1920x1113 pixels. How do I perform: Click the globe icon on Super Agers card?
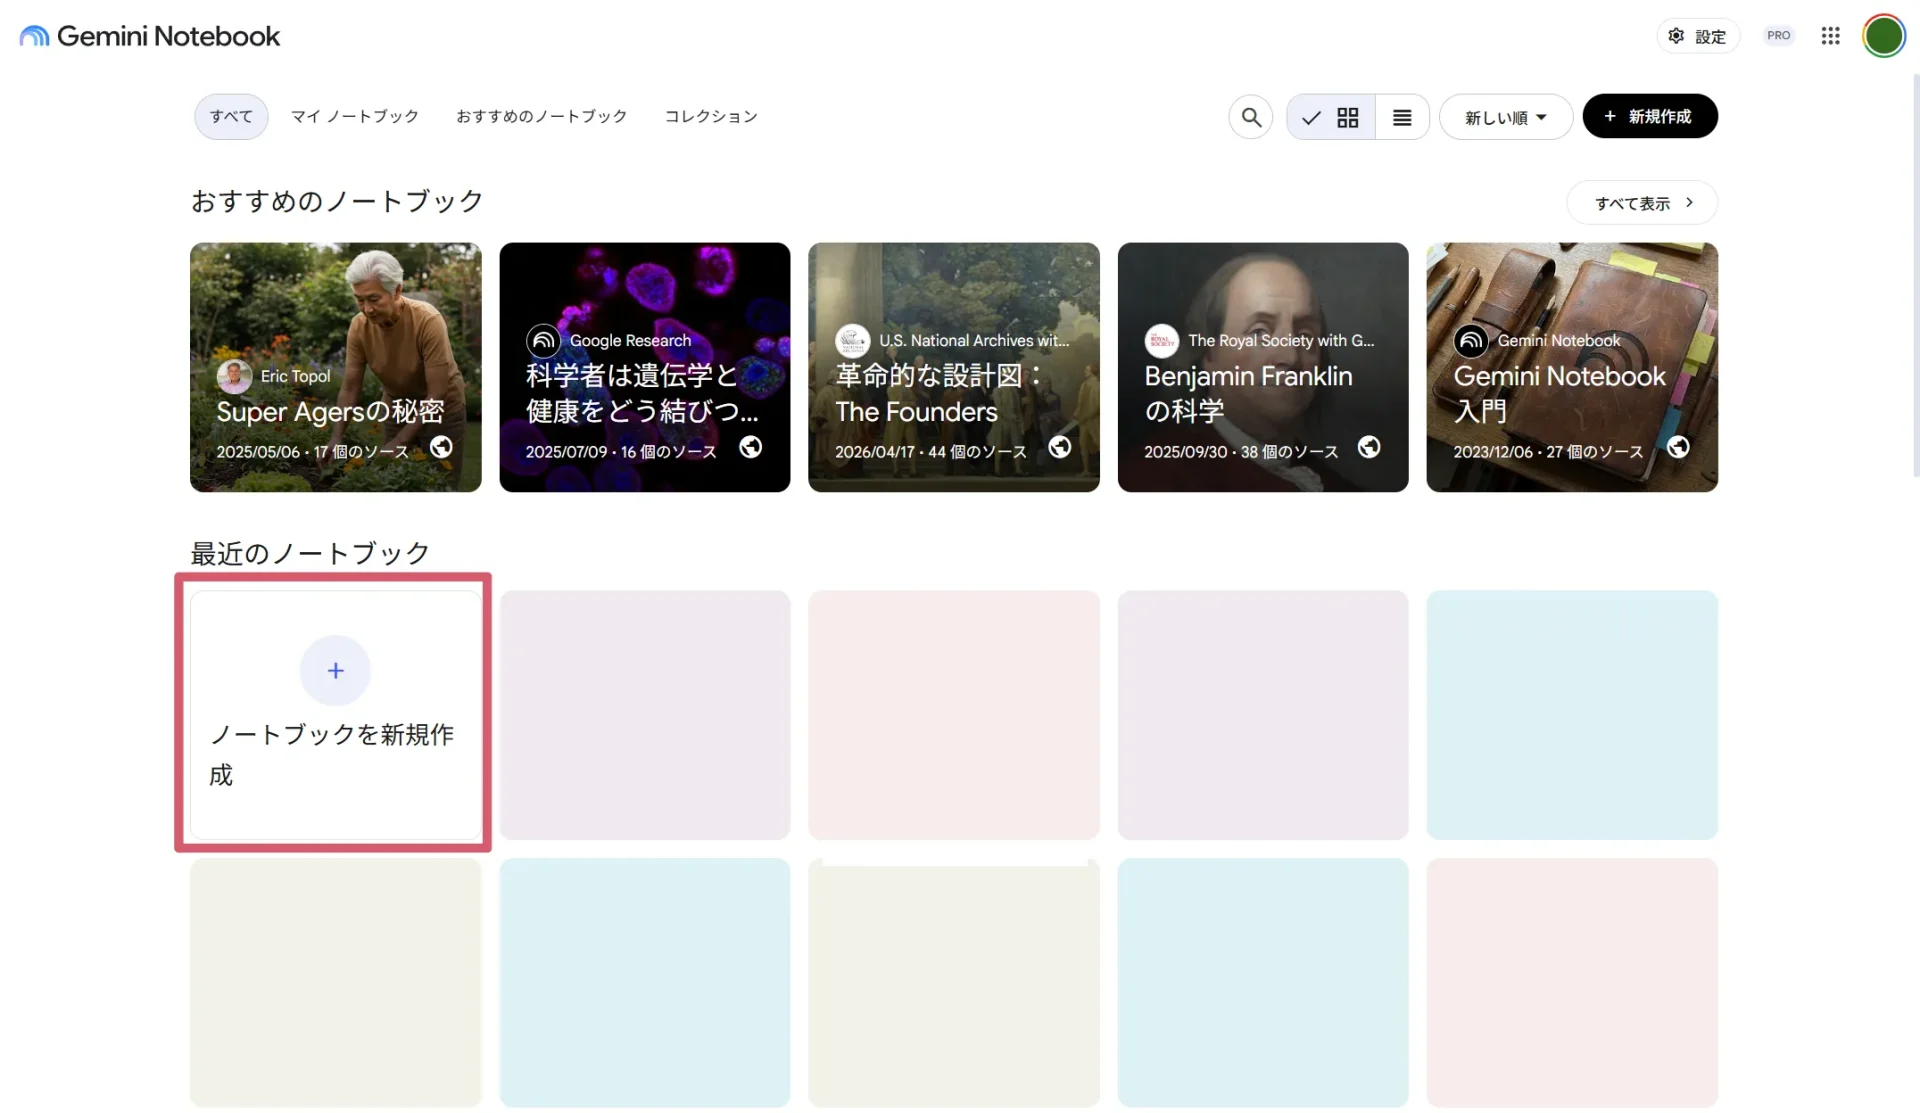pos(441,447)
